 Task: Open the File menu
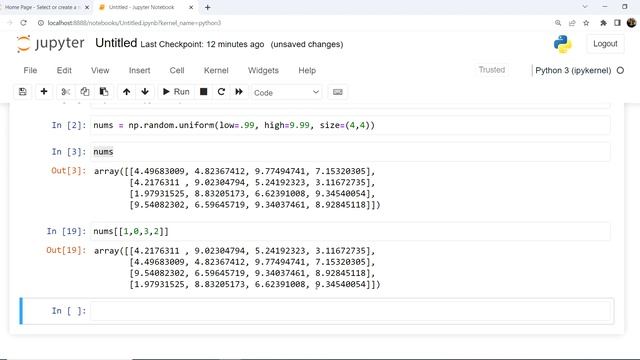coord(30,70)
